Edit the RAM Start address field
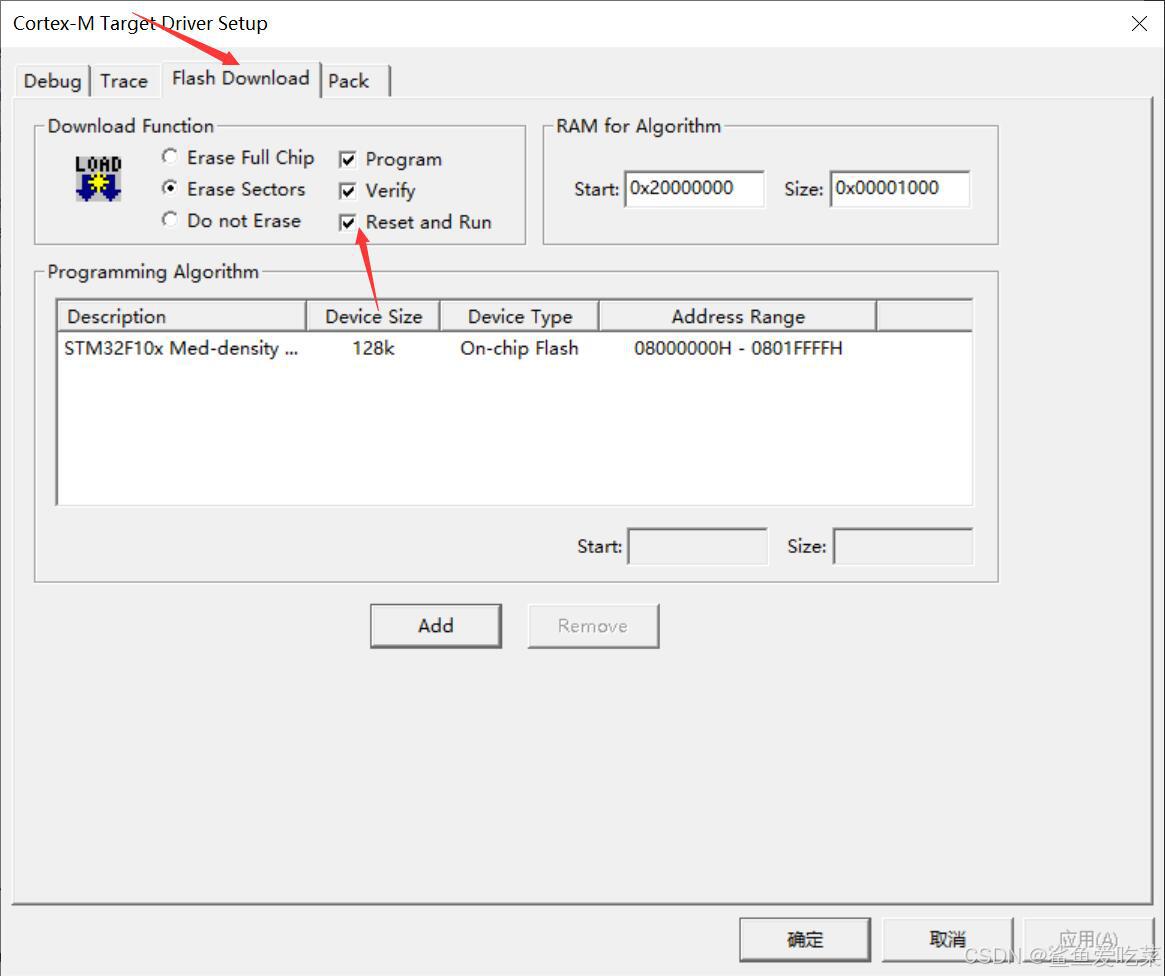1165x976 pixels. [x=694, y=189]
